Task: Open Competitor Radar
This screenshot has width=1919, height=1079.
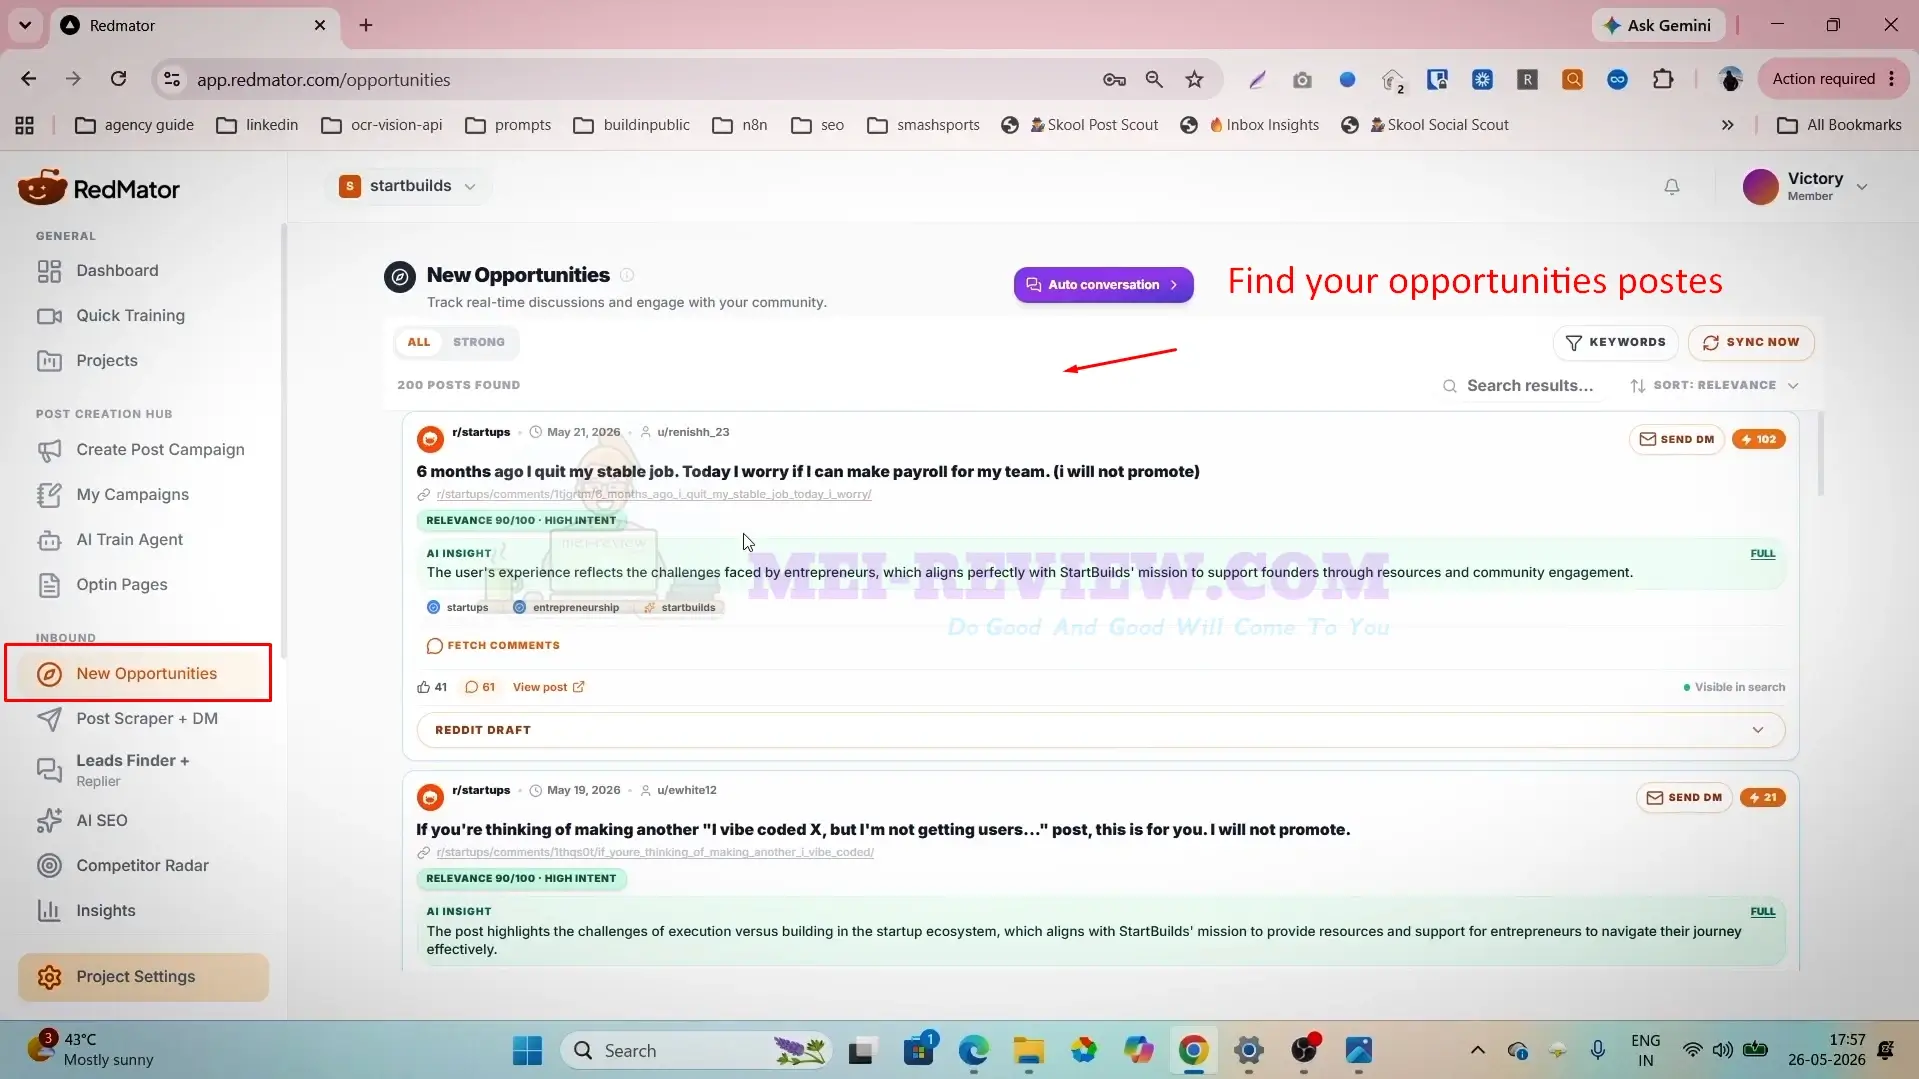Action: (144, 865)
